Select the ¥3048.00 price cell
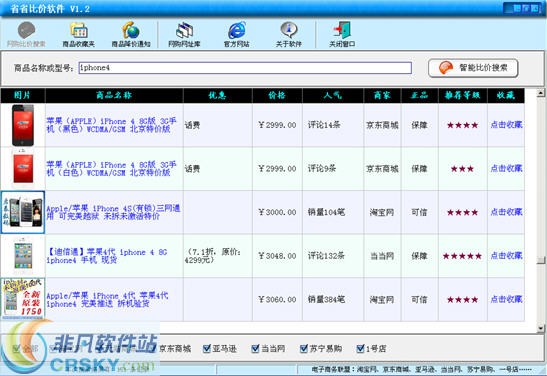This screenshot has width=547, height=376. tap(277, 256)
